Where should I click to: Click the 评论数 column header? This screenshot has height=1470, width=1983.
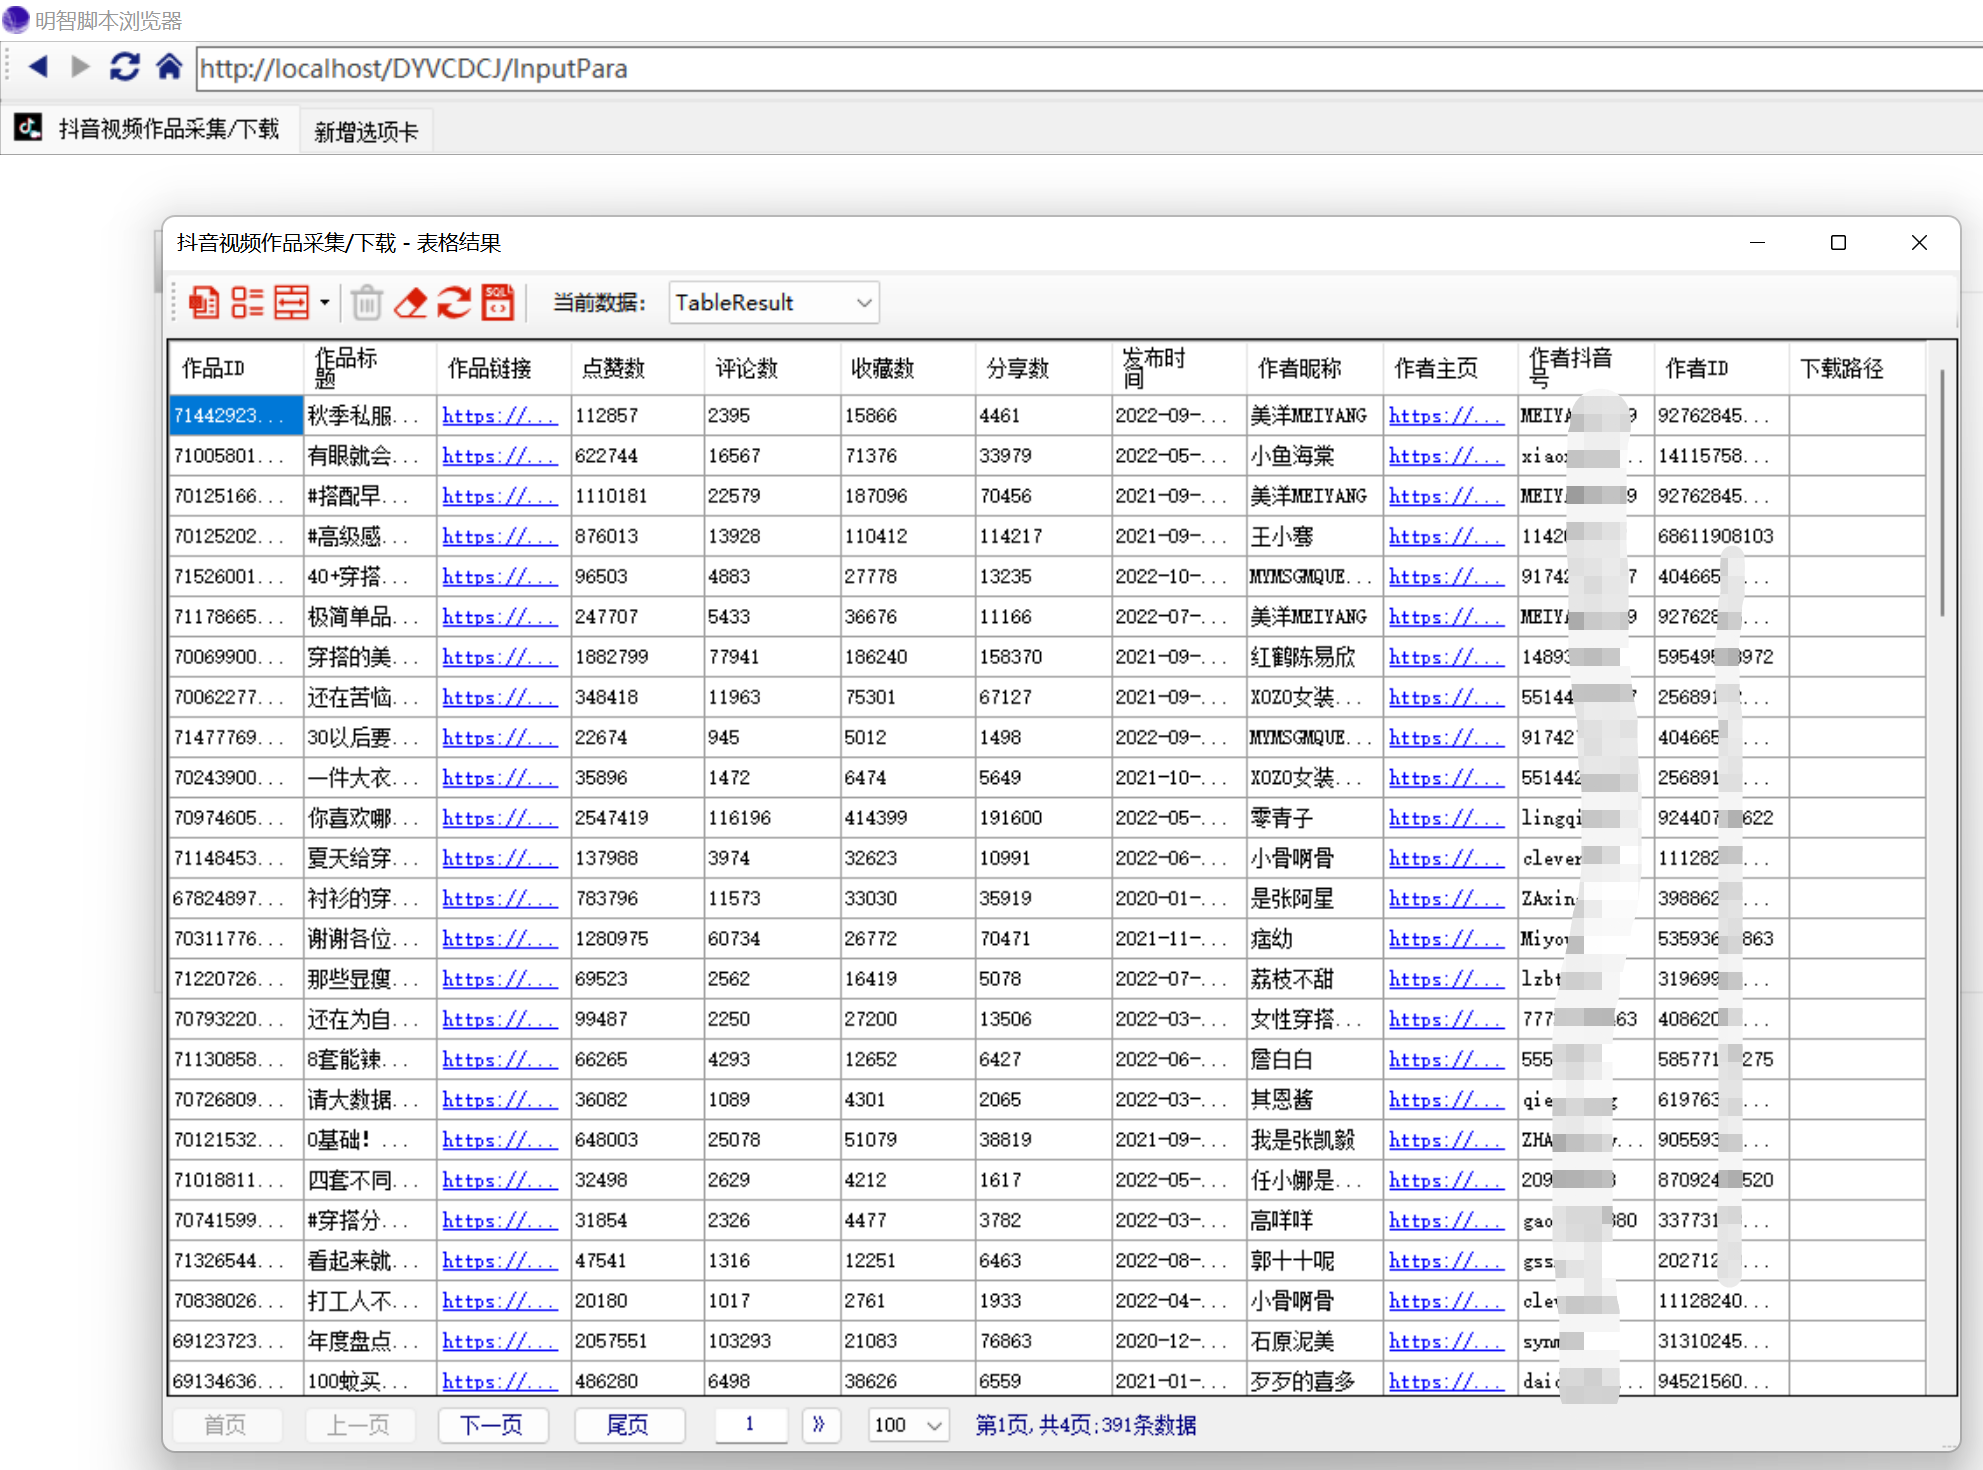click(772, 368)
